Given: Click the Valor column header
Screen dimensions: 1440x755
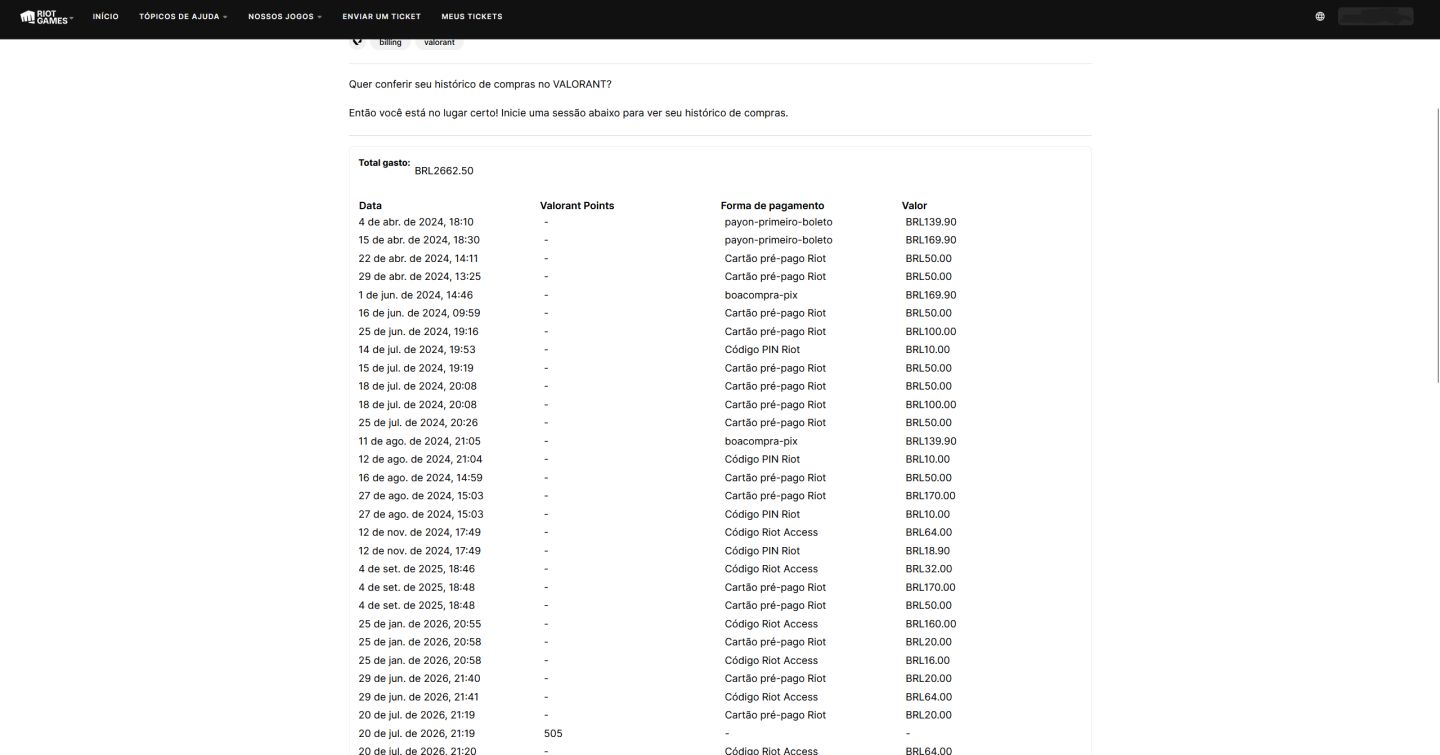Looking at the screenshot, I should 914,206.
